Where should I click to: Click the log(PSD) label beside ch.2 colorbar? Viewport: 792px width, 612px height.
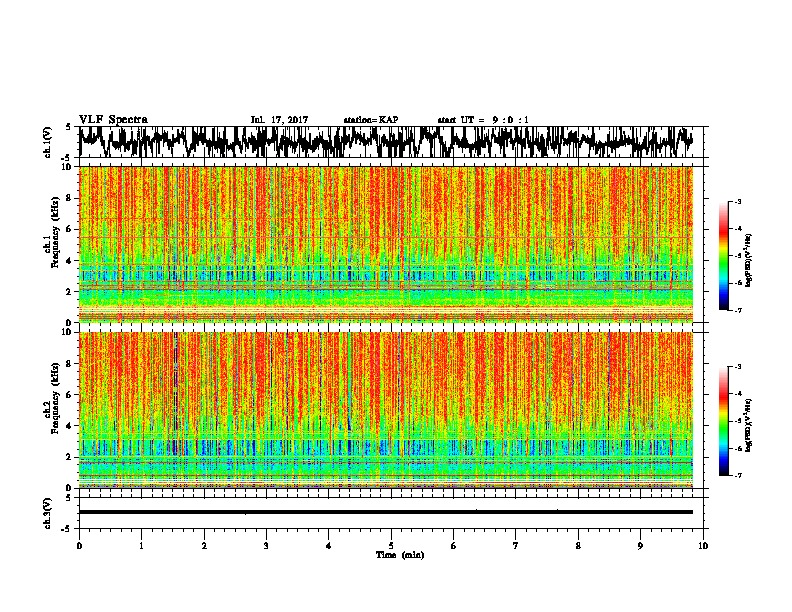point(749,425)
